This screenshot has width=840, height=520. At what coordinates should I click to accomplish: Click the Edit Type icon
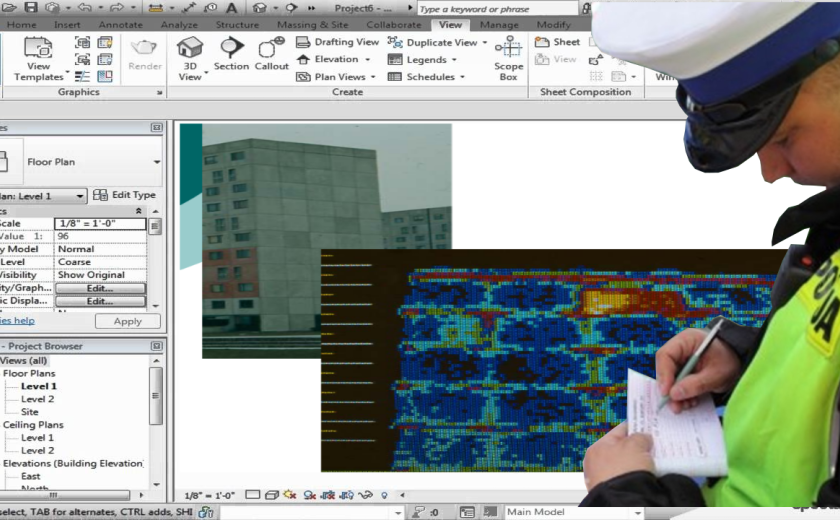click(100, 195)
